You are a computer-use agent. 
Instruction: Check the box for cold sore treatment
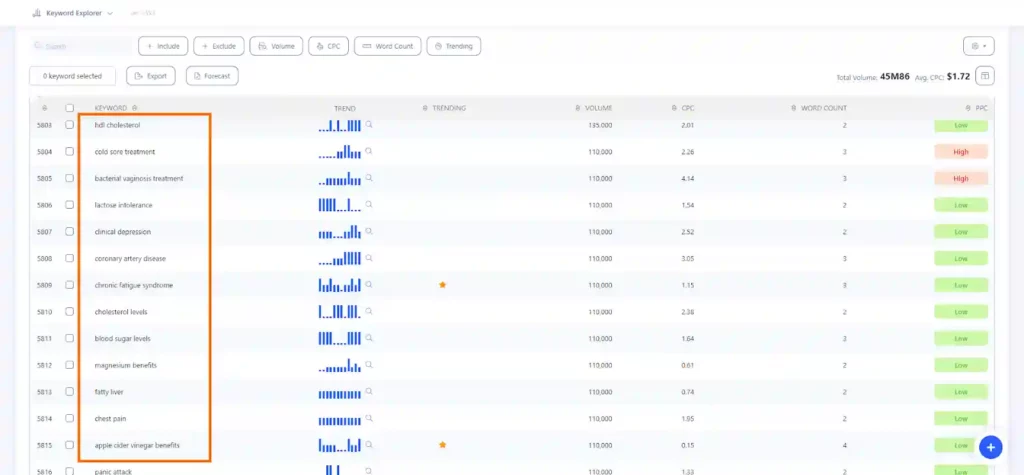[70, 152]
